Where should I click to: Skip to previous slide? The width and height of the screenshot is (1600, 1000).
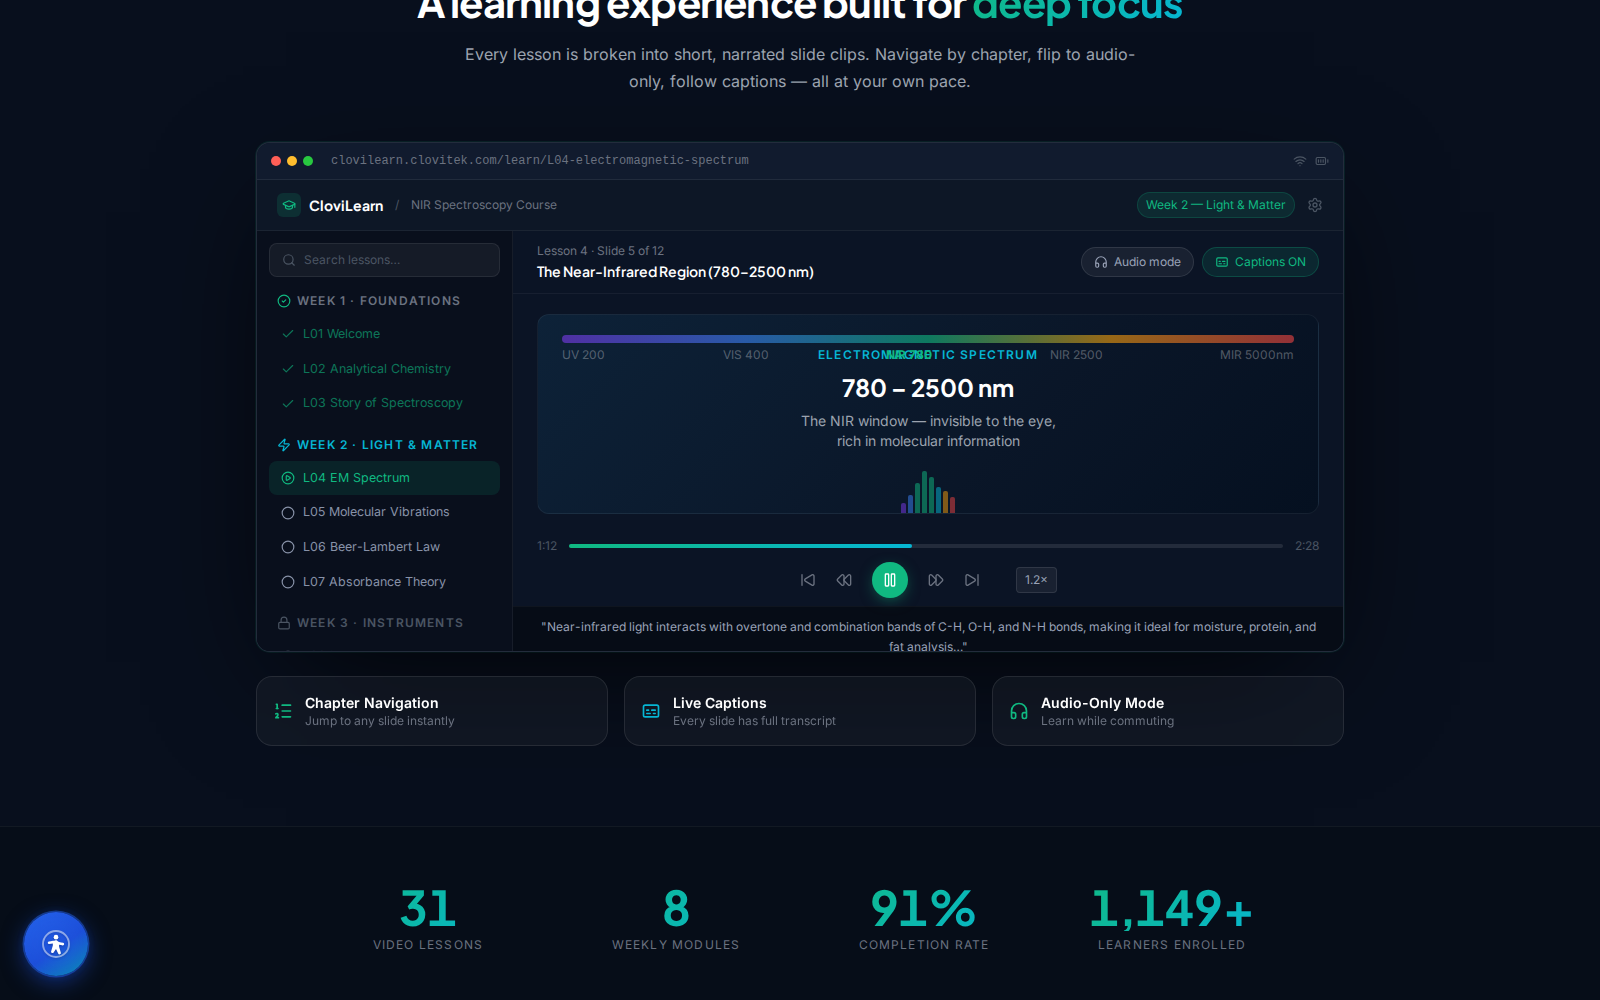[x=808, y=580]
